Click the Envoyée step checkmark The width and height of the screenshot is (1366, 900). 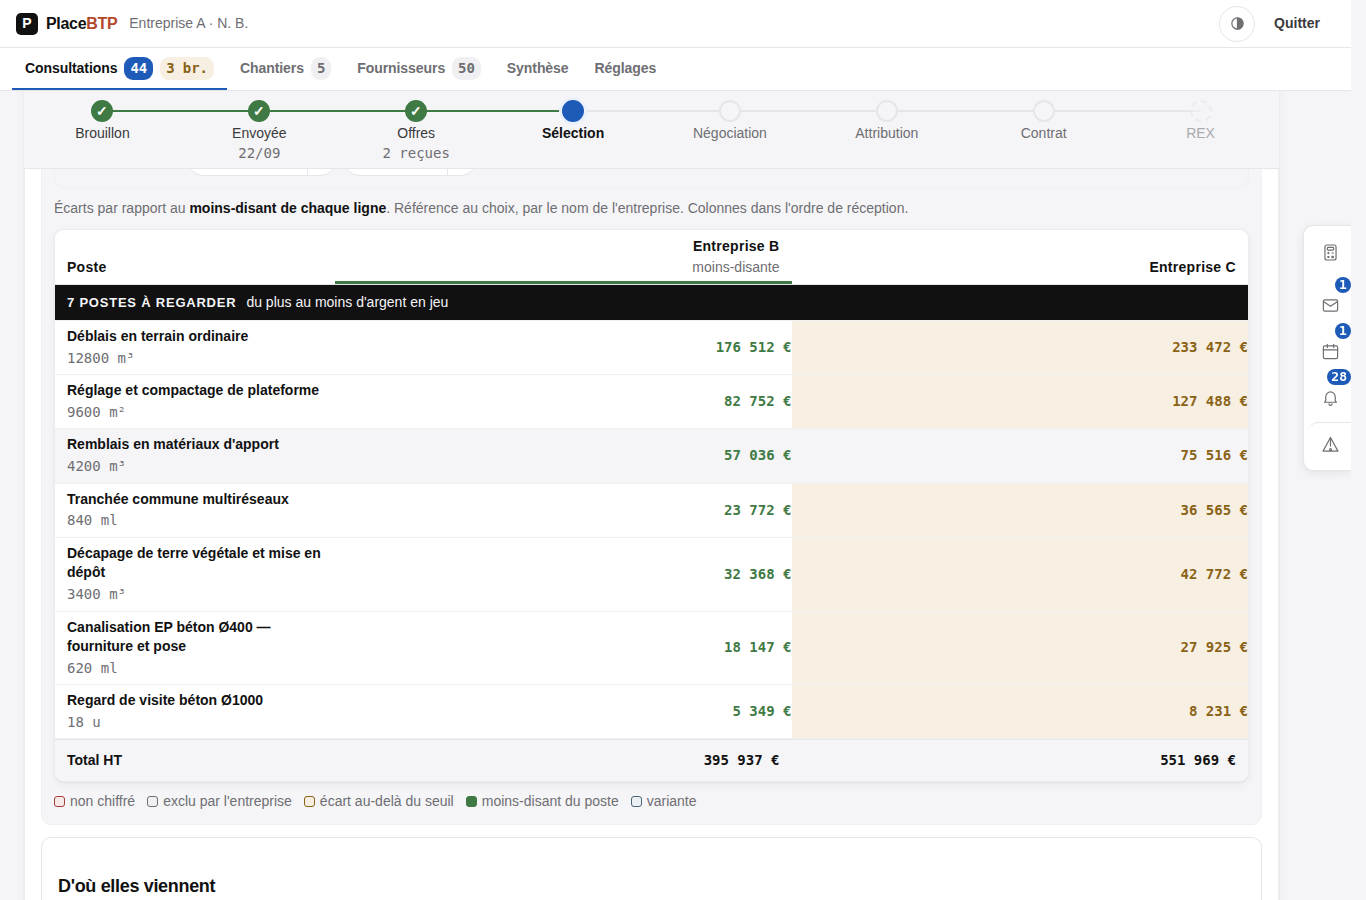(x=259, y=111)
